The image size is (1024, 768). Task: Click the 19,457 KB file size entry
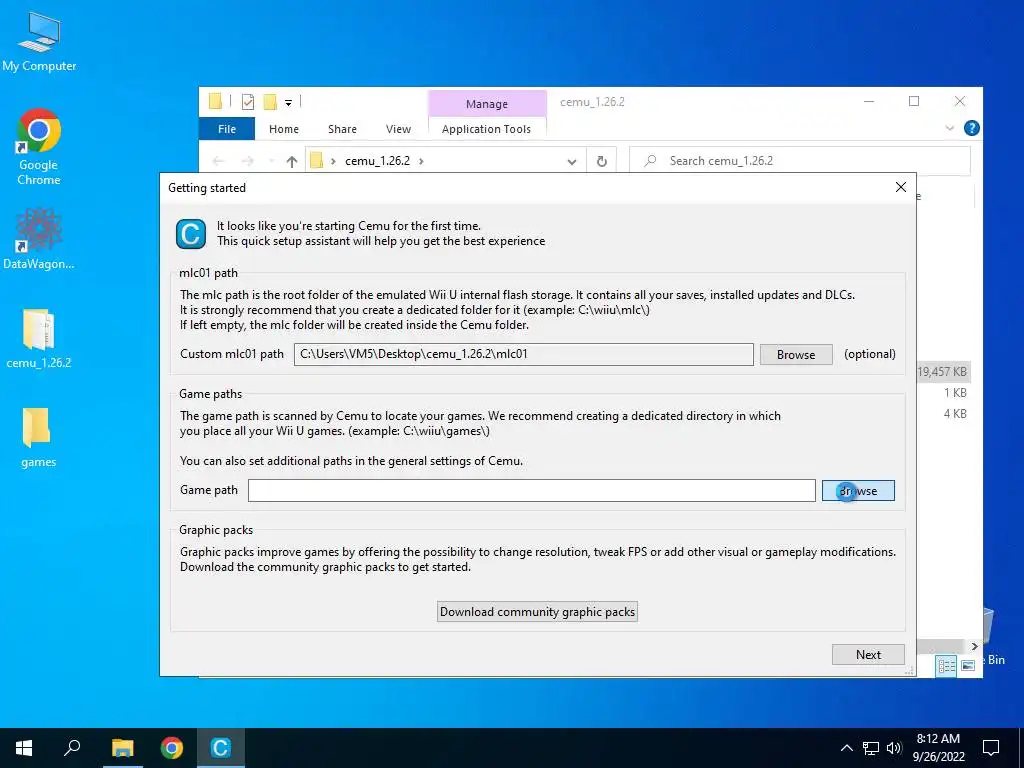pos(942,372)
